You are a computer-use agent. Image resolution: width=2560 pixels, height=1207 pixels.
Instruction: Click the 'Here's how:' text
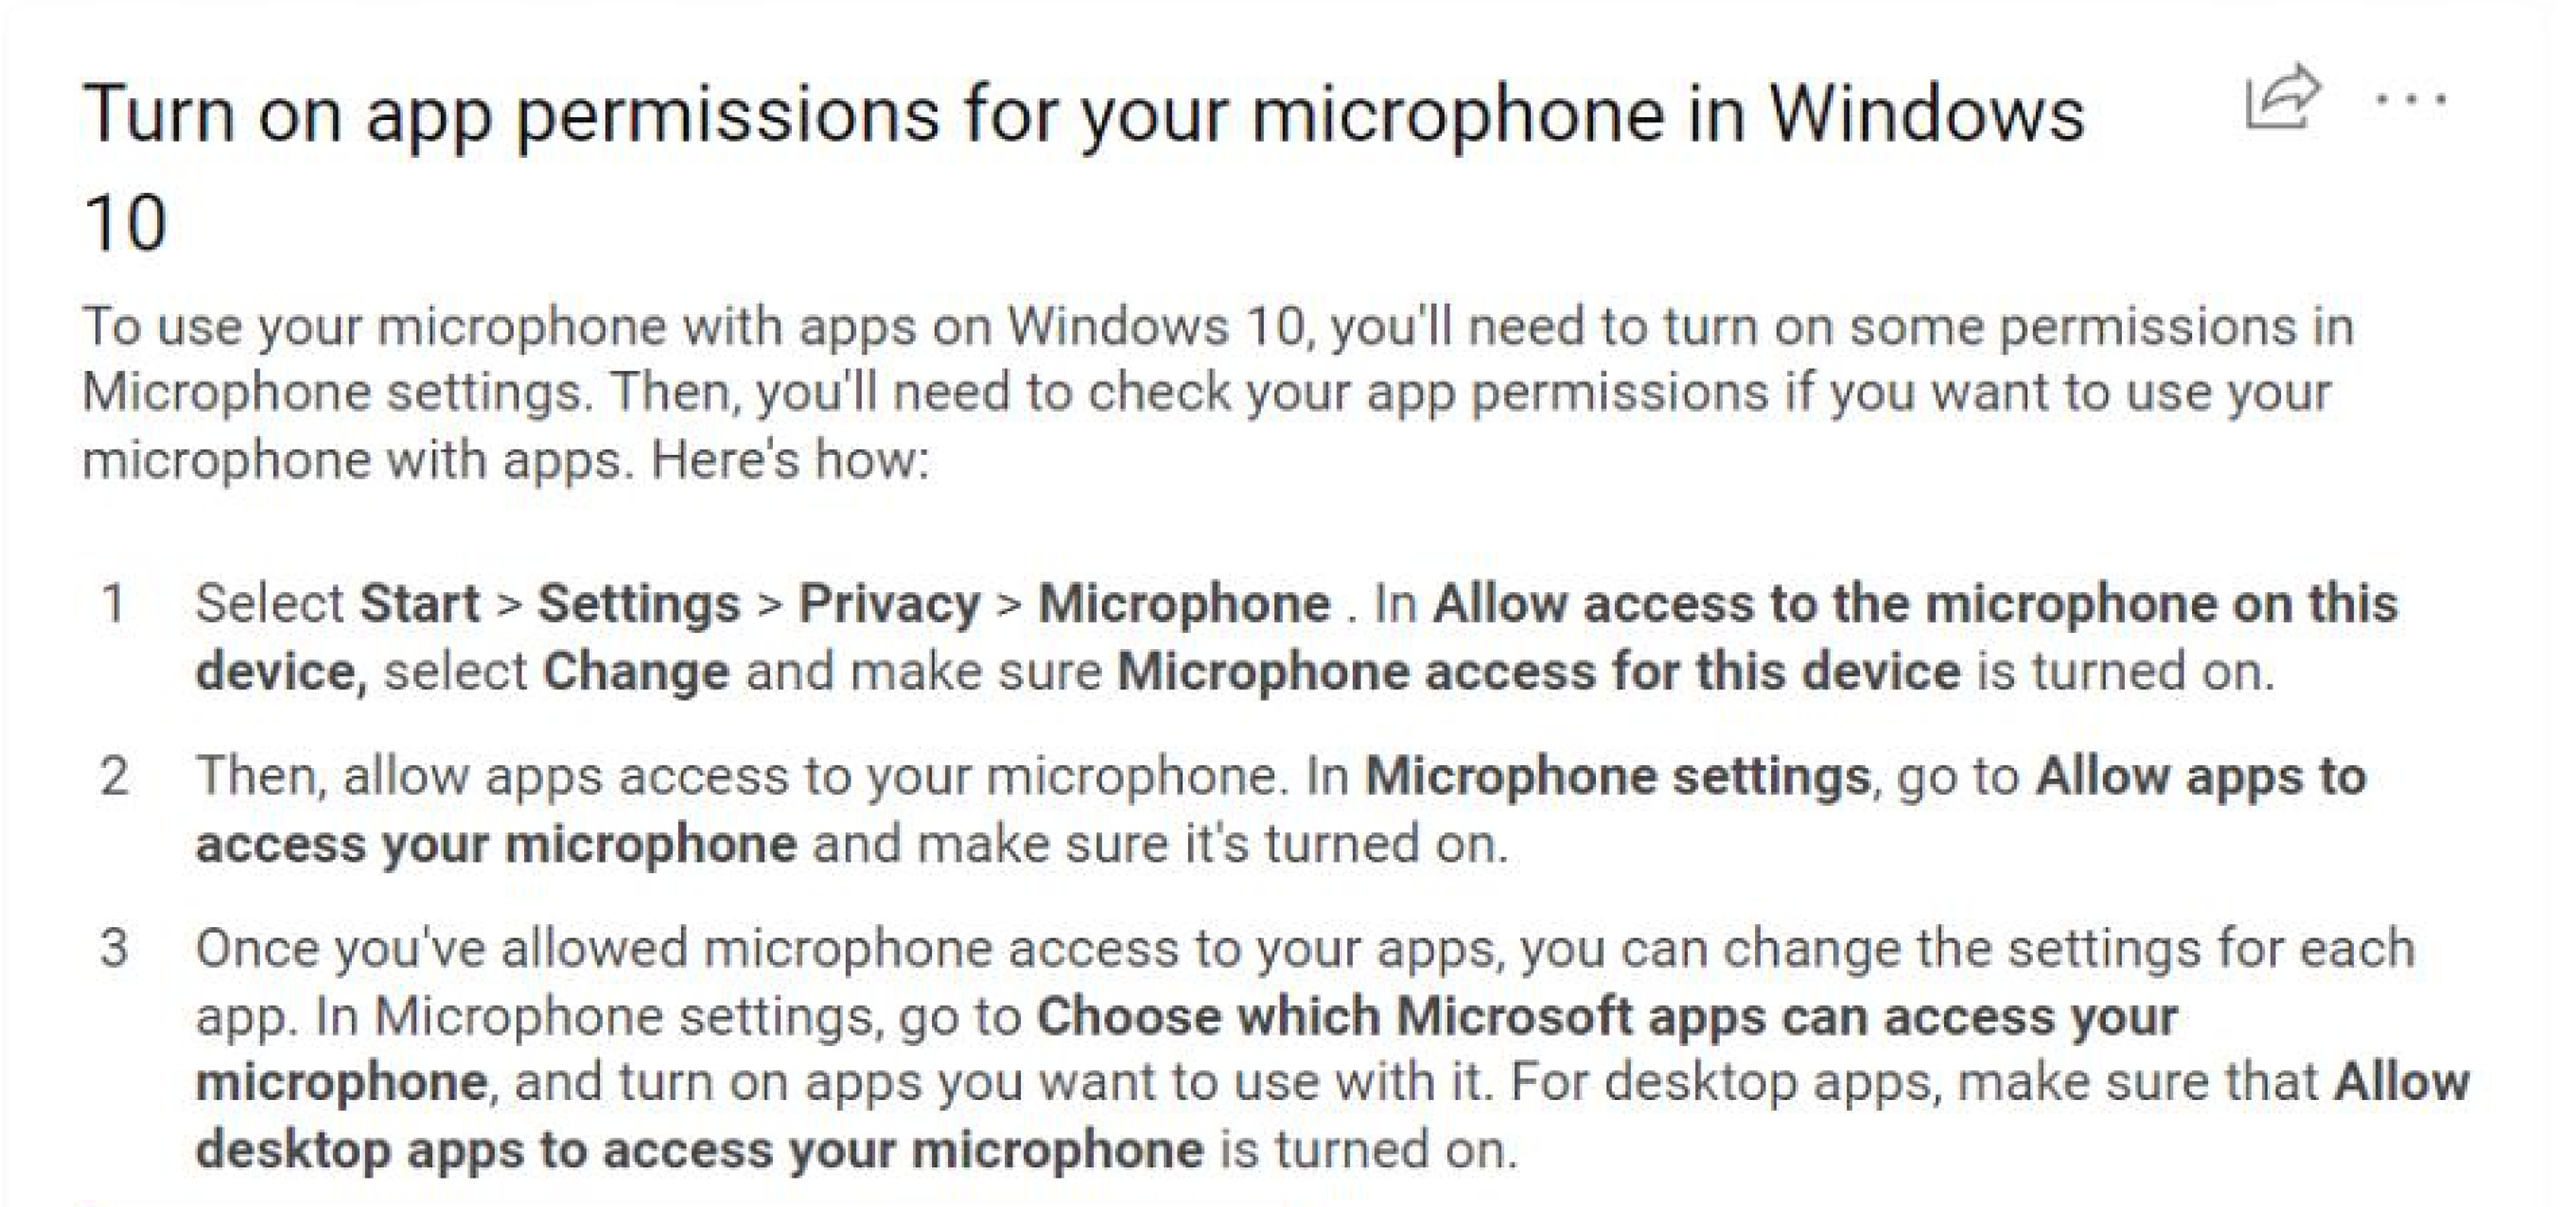coord(789,461)
